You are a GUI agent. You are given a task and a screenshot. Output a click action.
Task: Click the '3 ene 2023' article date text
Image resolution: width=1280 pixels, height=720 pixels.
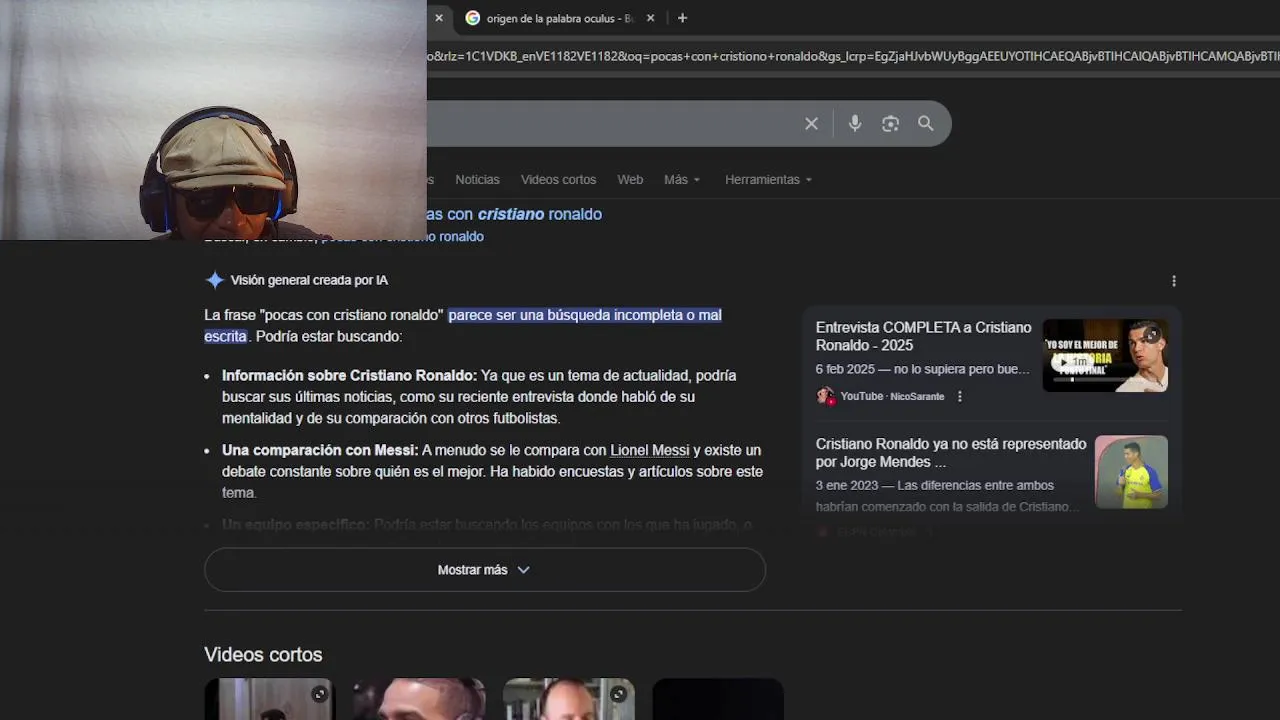847,485
